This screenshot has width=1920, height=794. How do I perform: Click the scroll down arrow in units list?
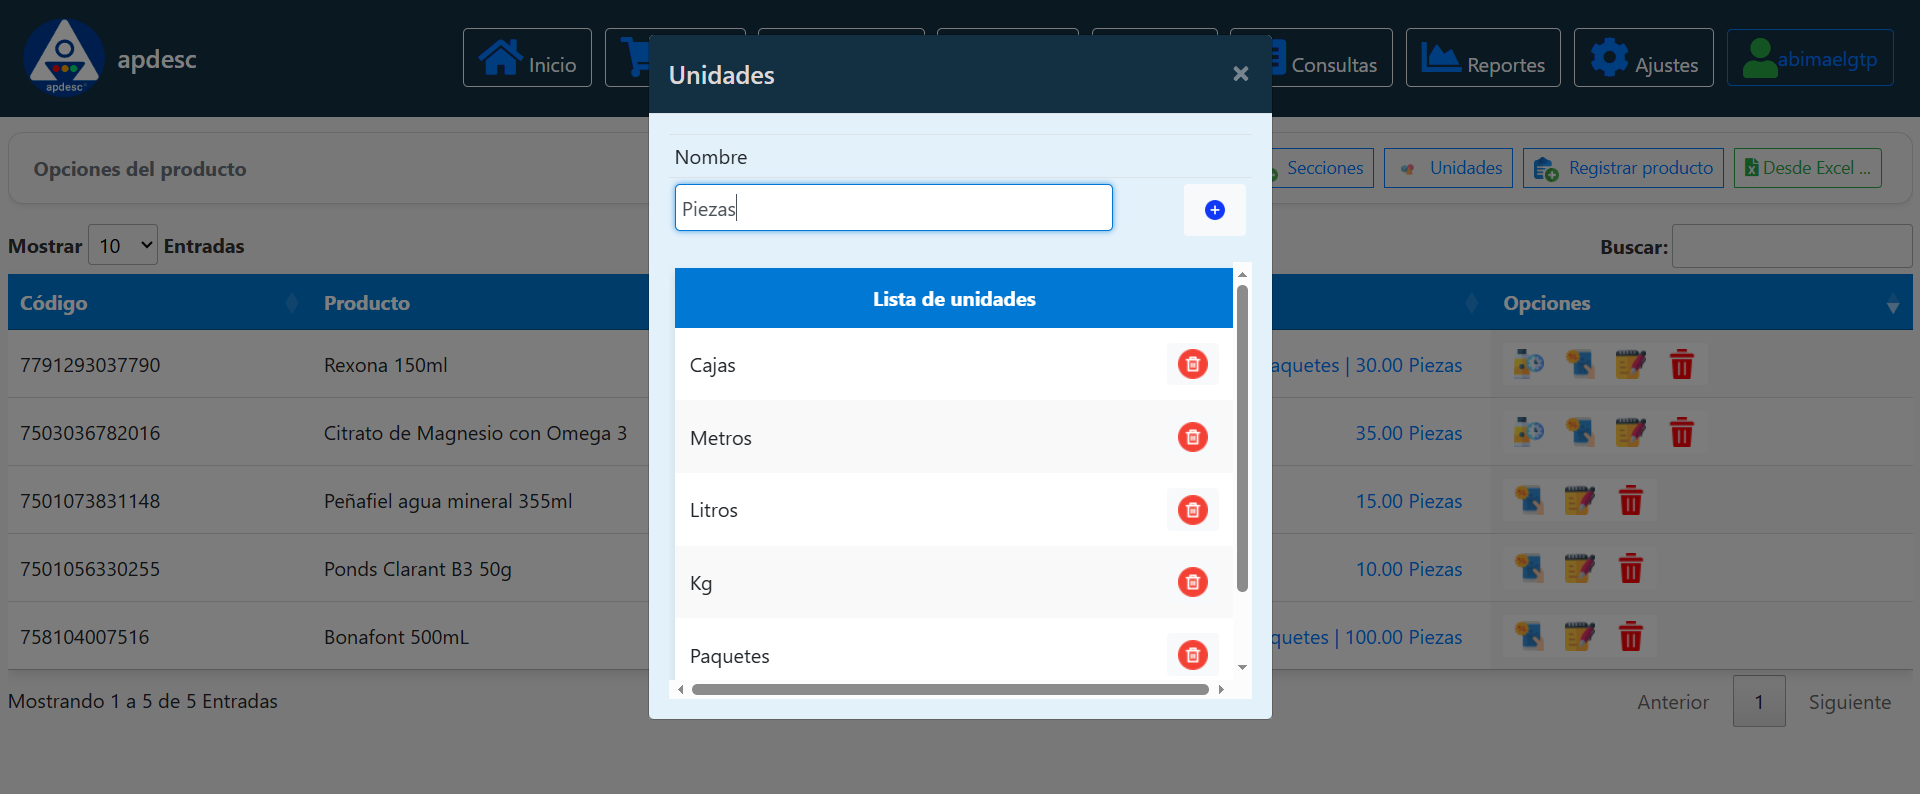(1242, 667)
